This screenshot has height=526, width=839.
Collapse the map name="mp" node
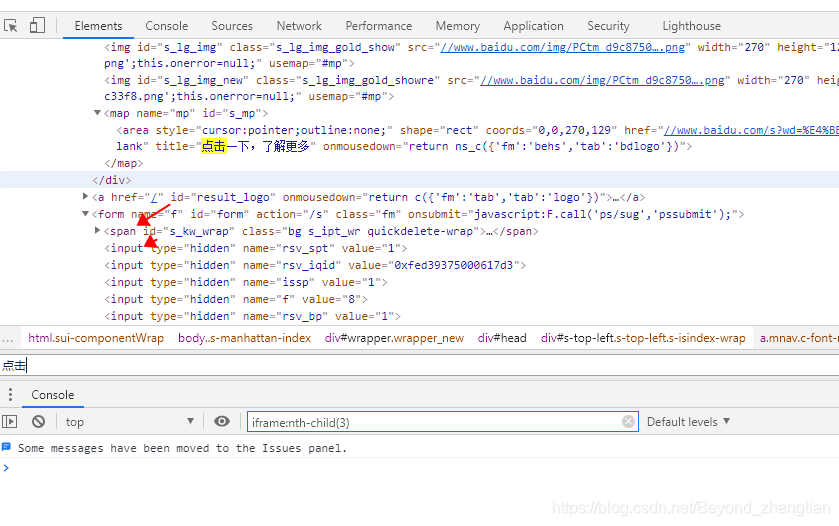(x=97, y=113)
